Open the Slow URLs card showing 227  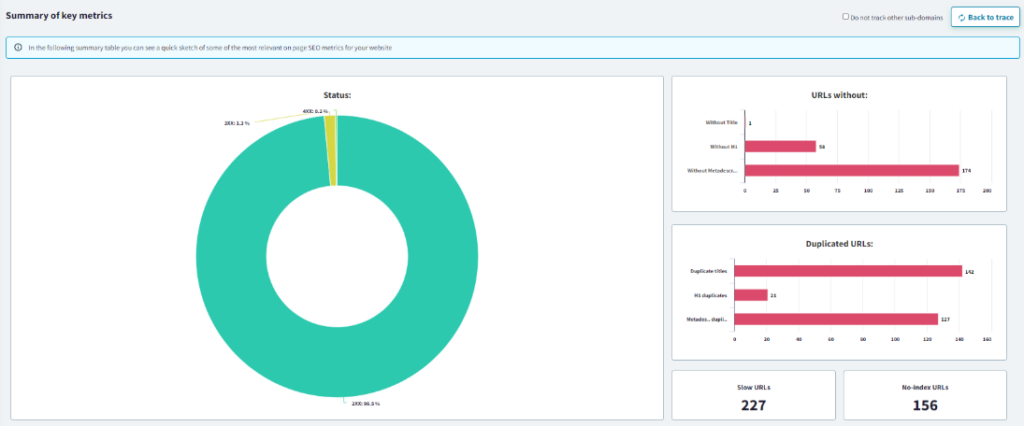click(x=754, y=395)
